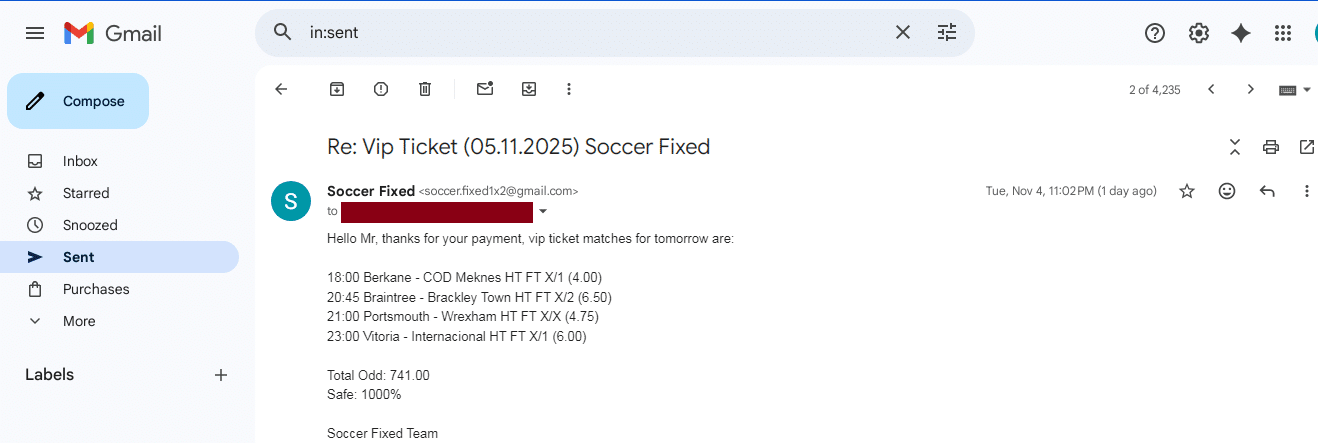This screenshot has height=443, width=1318.
Task: Toggle the main menu hamburger button
Action: (x=35, y=33)
